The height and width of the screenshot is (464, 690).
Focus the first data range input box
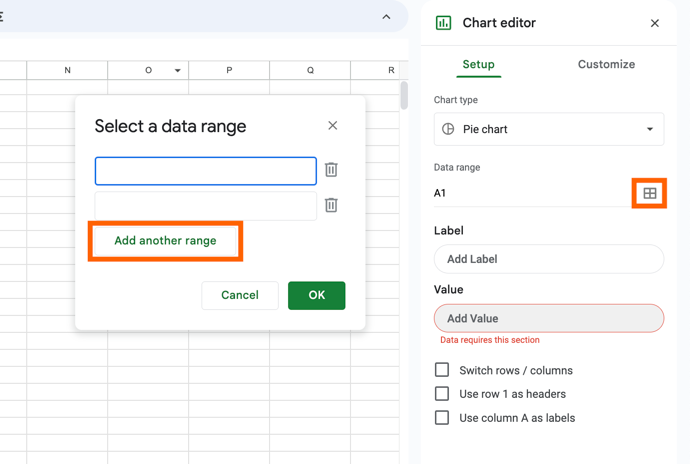tap(206, 171)
